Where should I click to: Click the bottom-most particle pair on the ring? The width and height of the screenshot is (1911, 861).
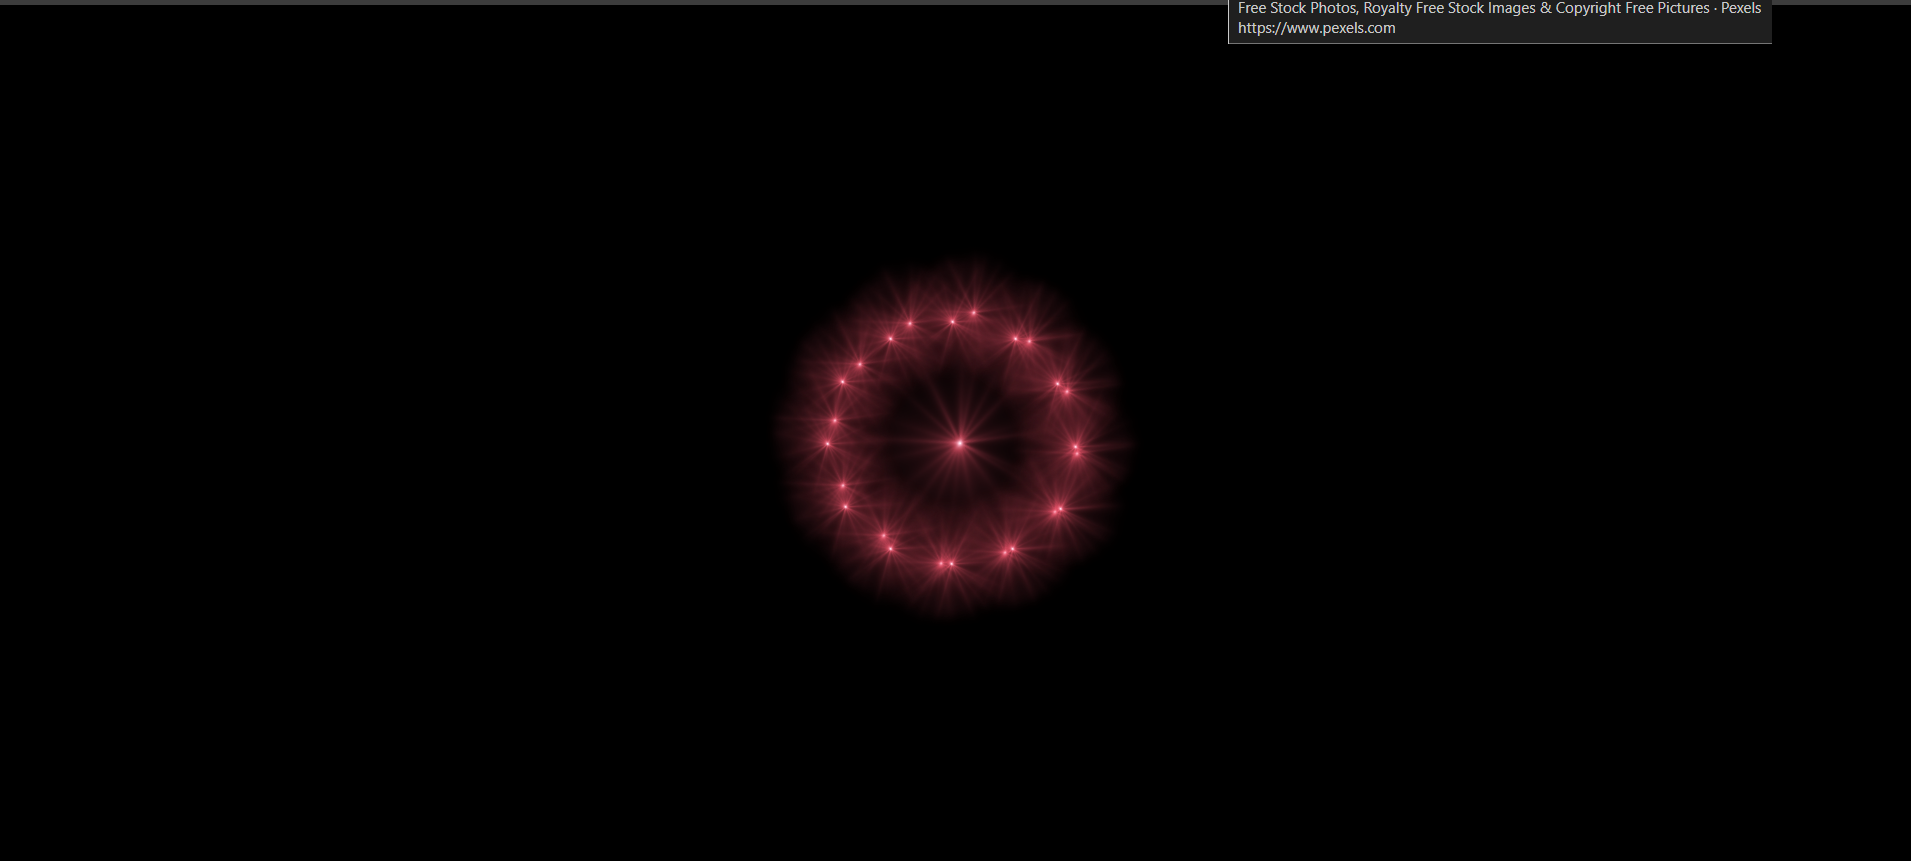[x=946, y=564]
